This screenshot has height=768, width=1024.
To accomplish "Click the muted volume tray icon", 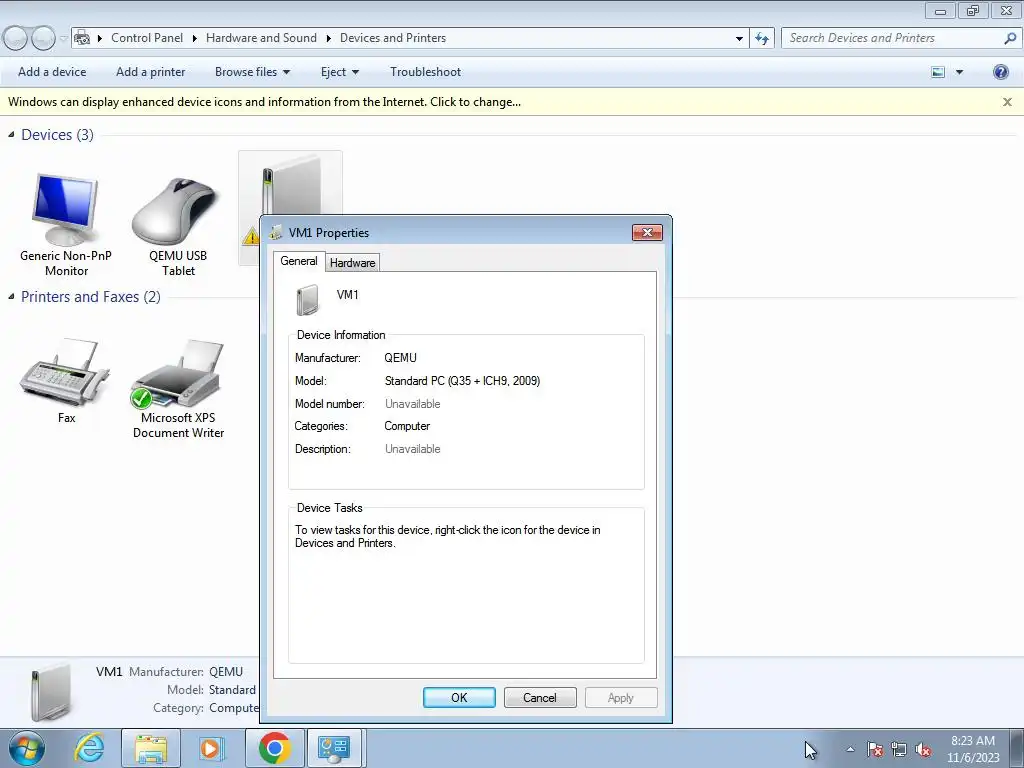I will tap(923, 750).
